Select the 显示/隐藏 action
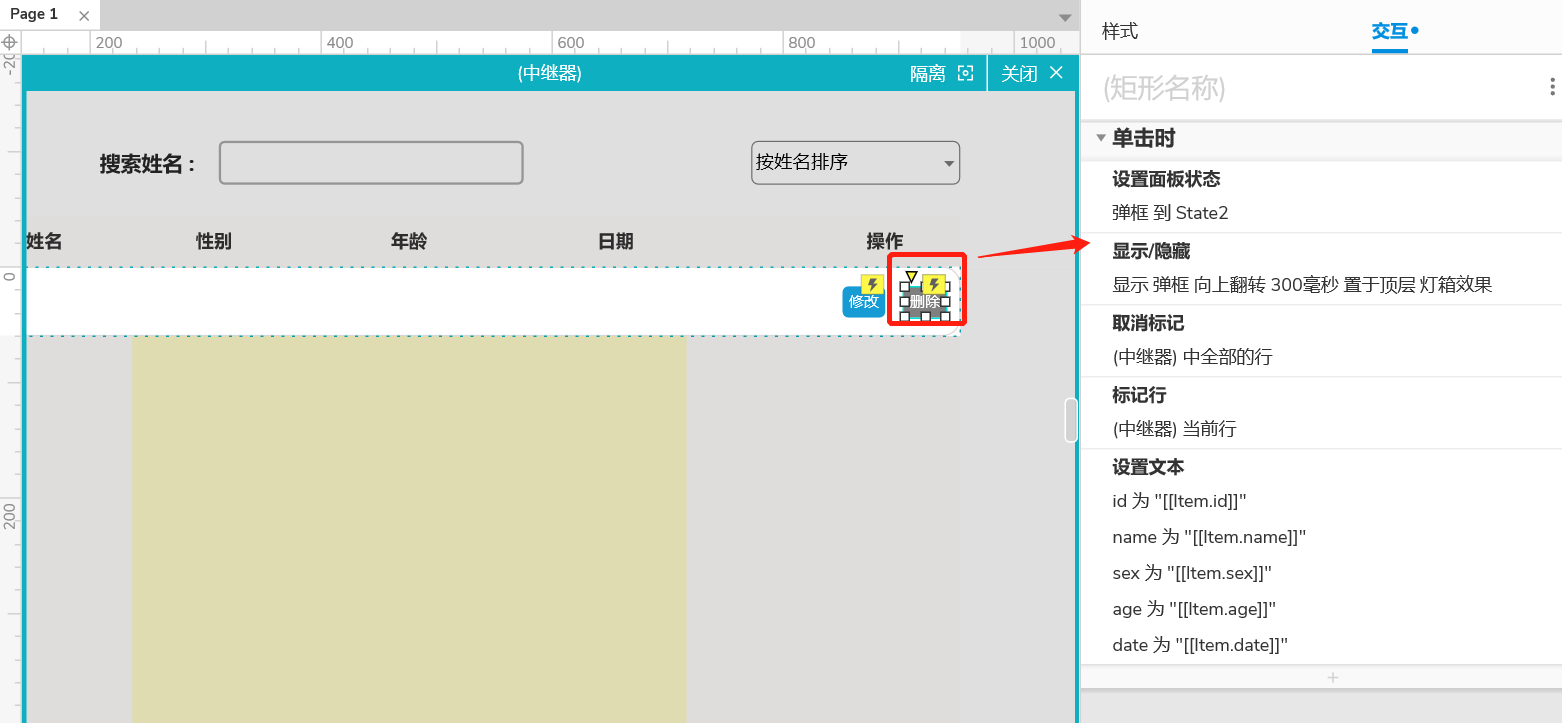1562x723 pixels. (x=1151, y=251)
